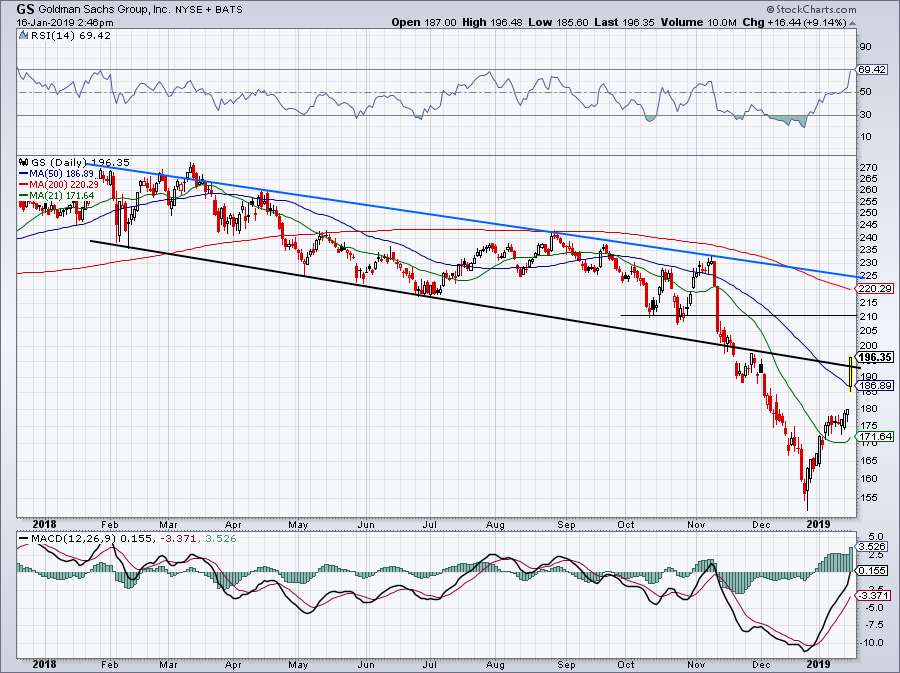Click the -10.0 label on MACD axis
Viewport: 900px width, 673px height.
[x=871, y=643]
